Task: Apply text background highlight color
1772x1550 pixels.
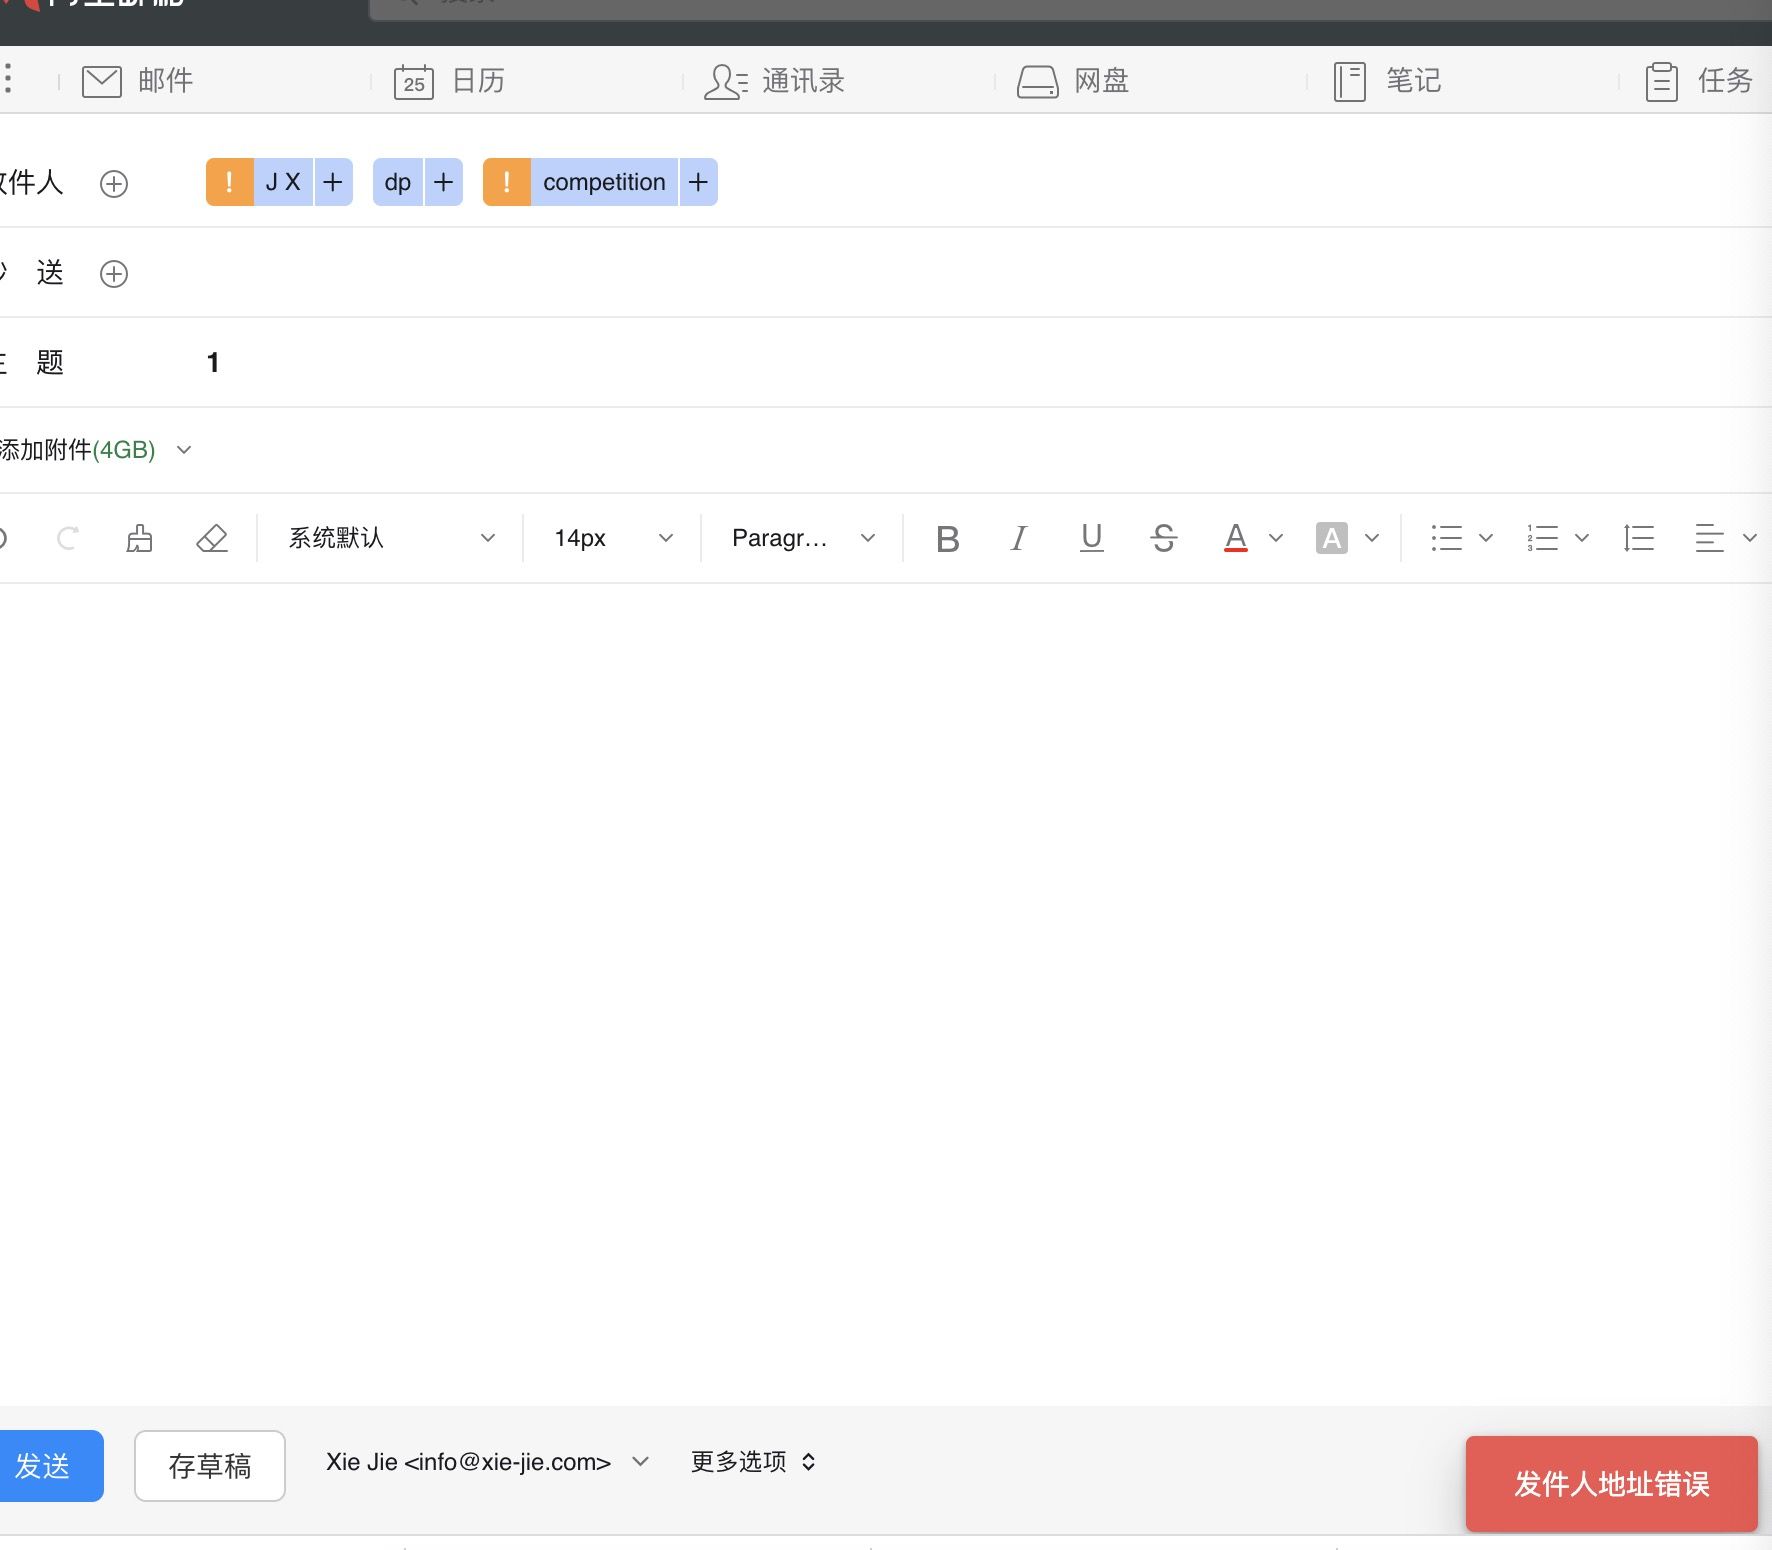Action: tap(1332, 539)
